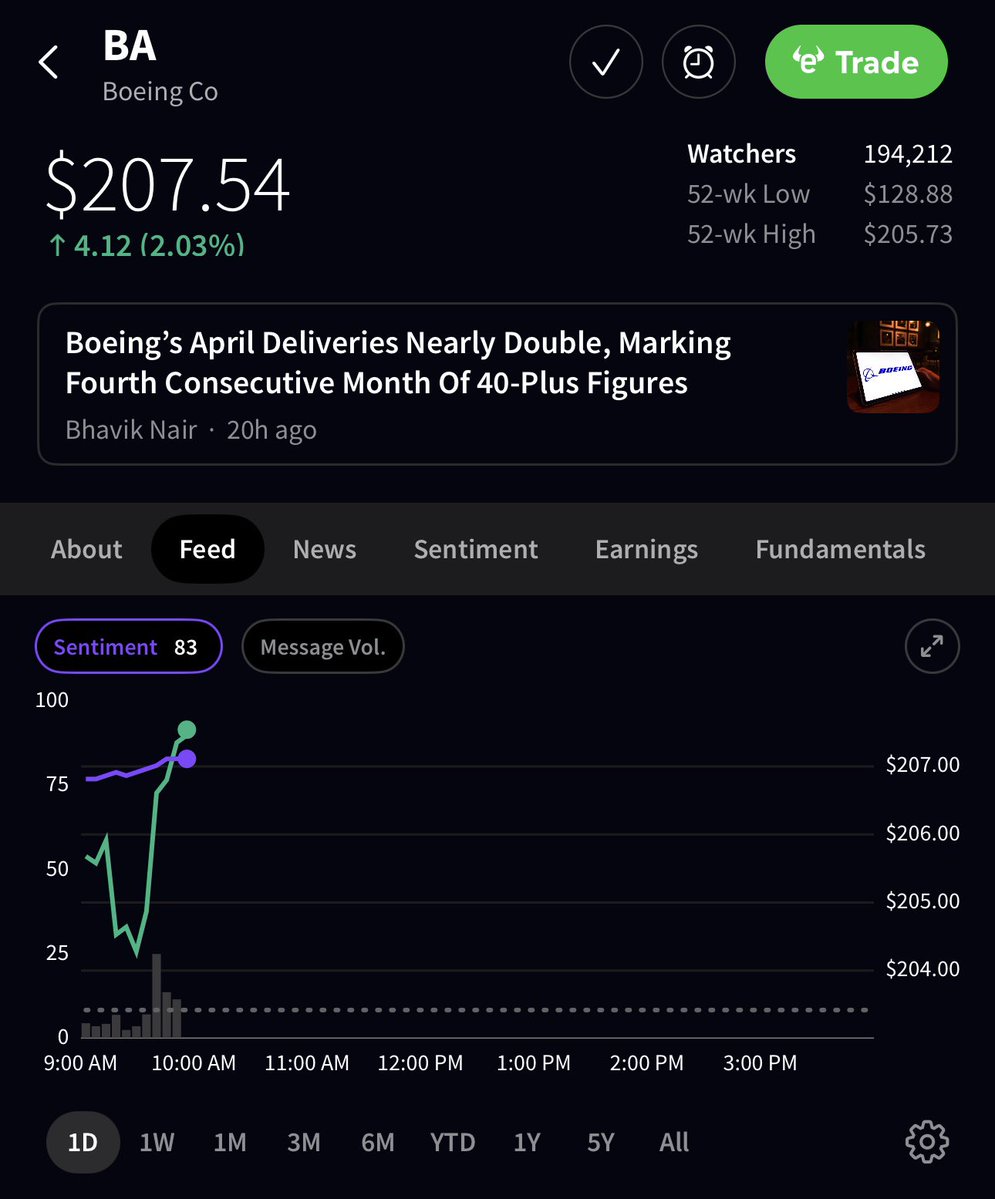Tap the green Trade button
Image resolution: width=995 pixels, height=1199 pixels.
856,62
